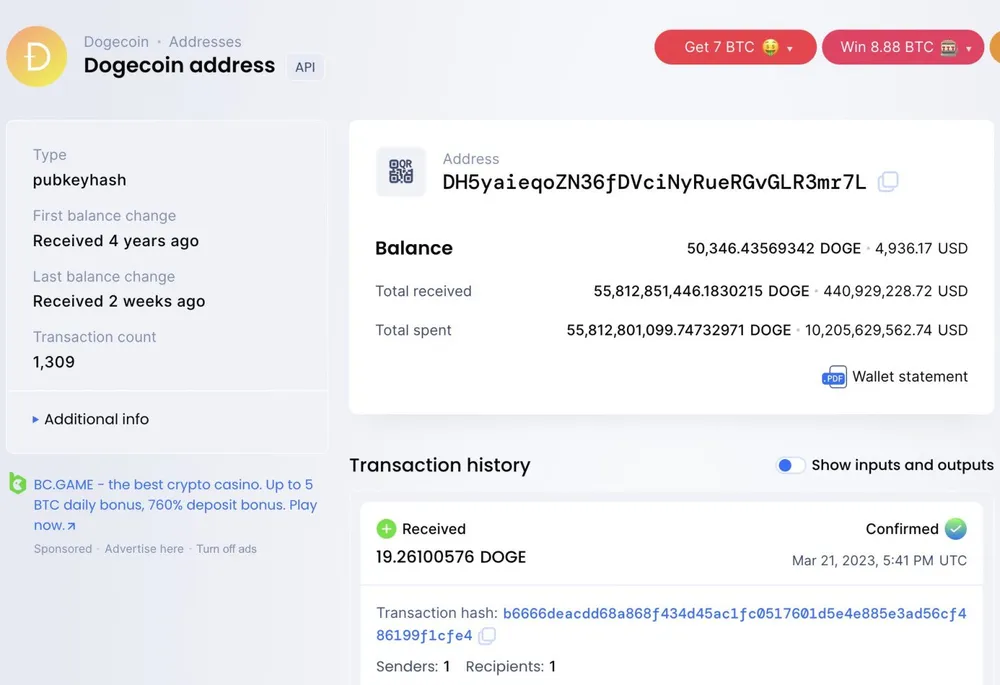This screenshot has height=685, width=1000.
Task: Click the BC.GAME logo icon
Action: 17,485
